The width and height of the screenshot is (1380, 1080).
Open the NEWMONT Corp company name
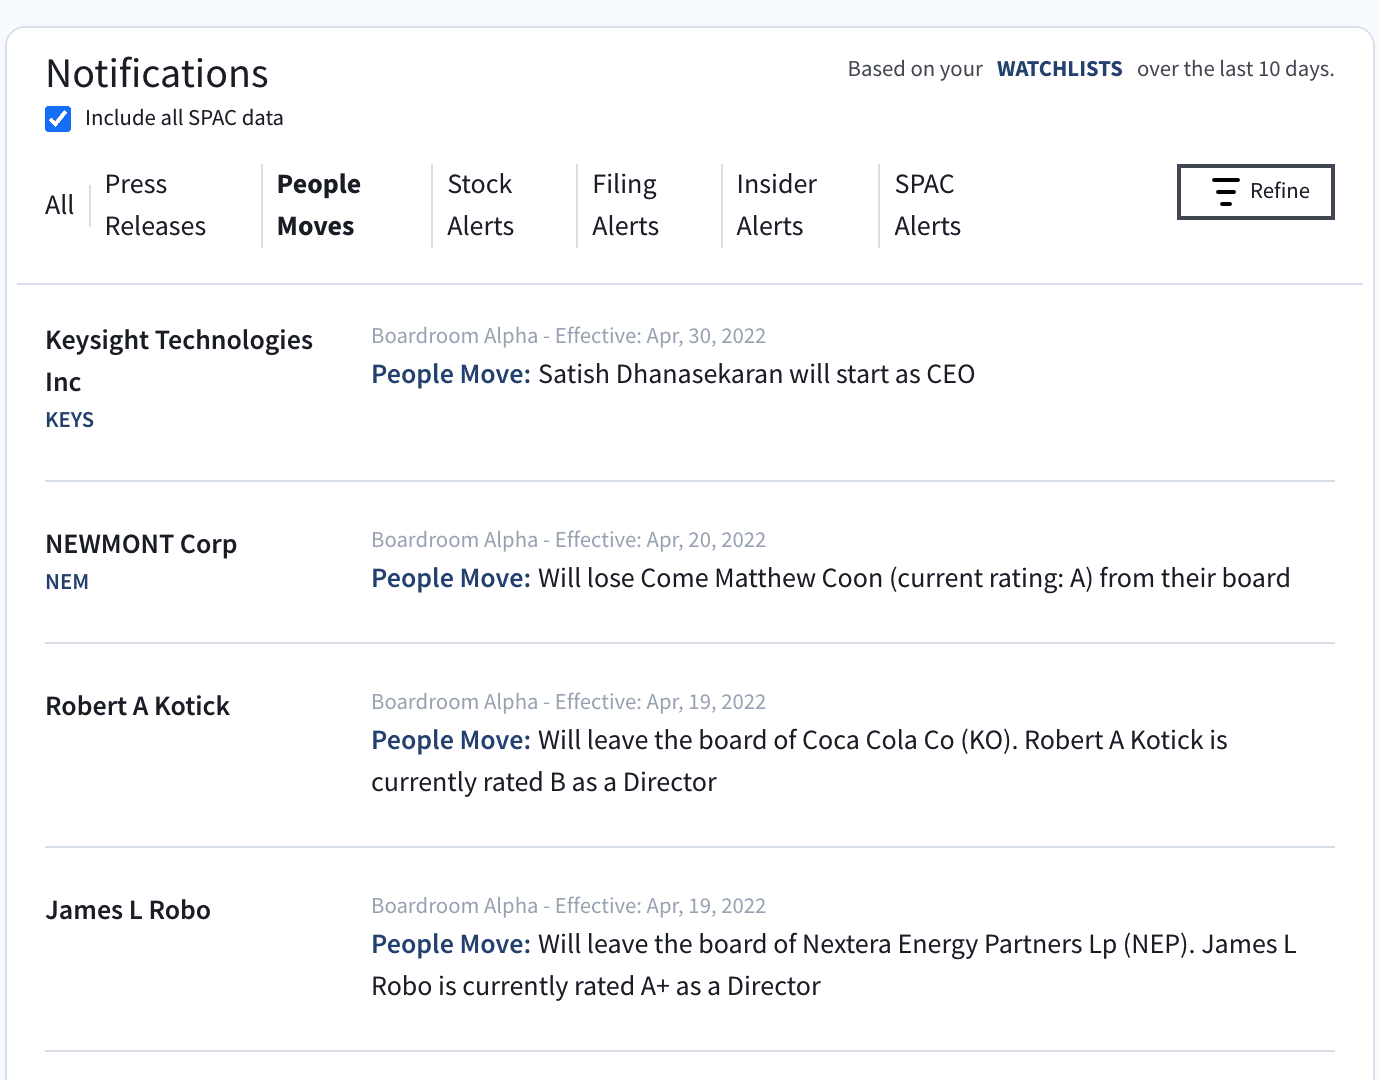tap(141, 544)
